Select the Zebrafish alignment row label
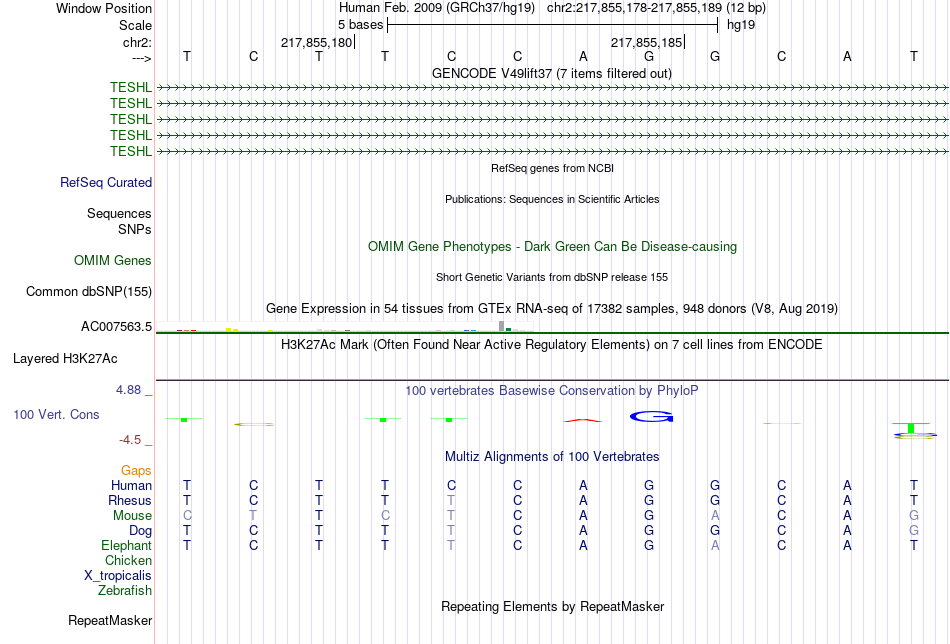 (125, 591)
